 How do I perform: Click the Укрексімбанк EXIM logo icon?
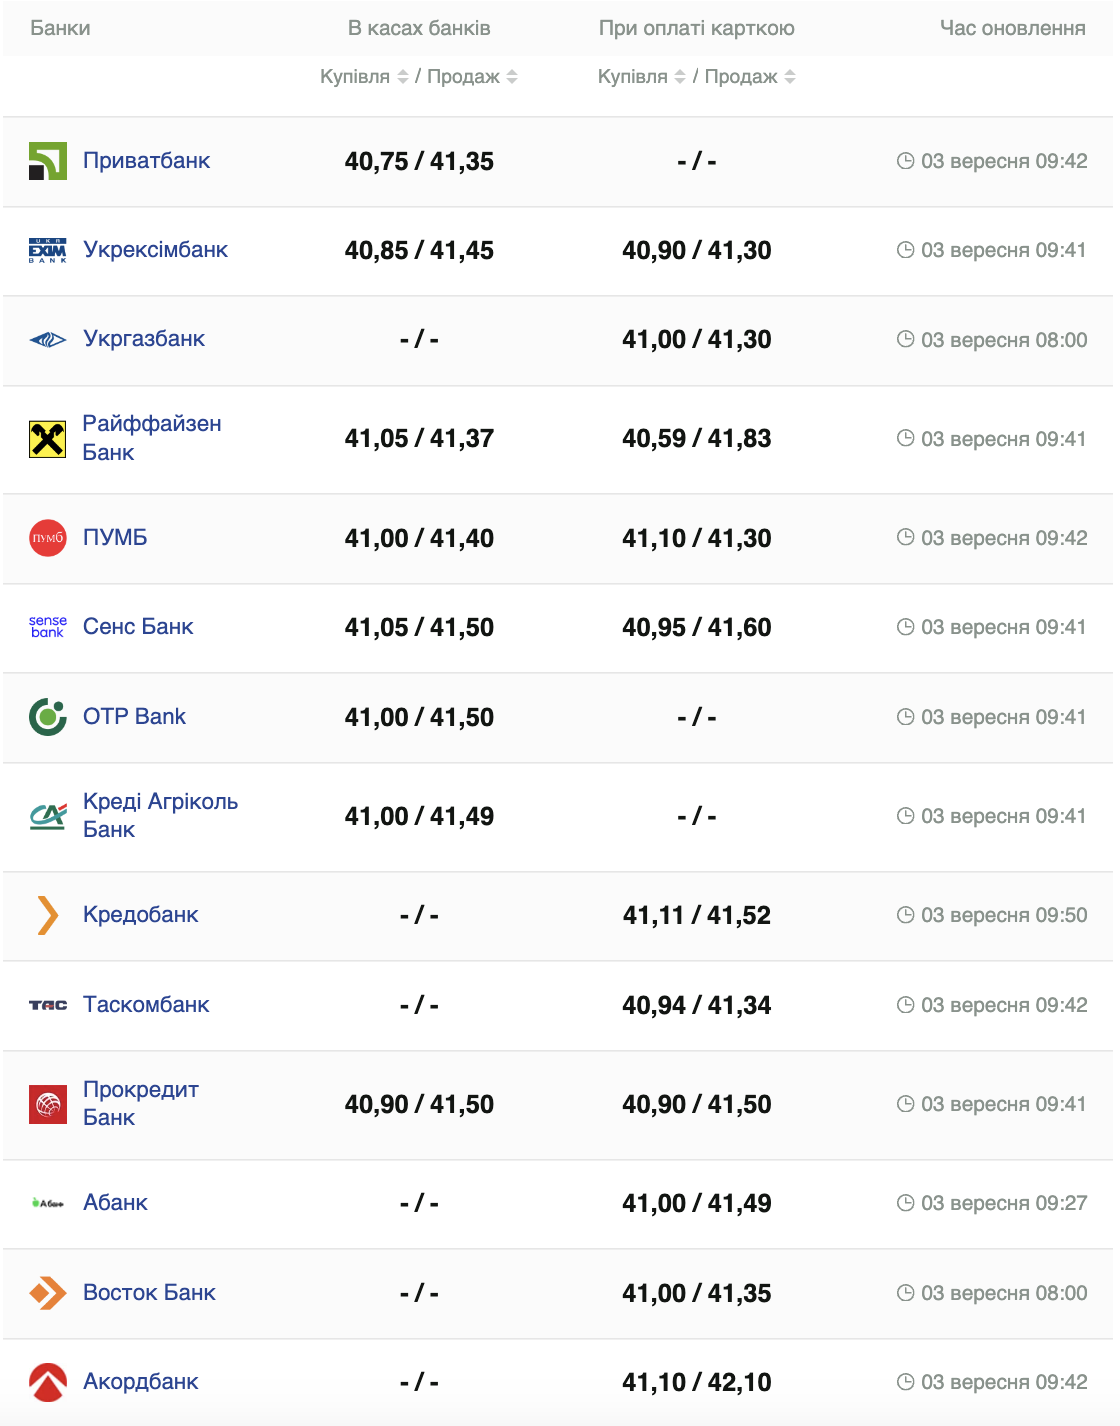(48, 250)
